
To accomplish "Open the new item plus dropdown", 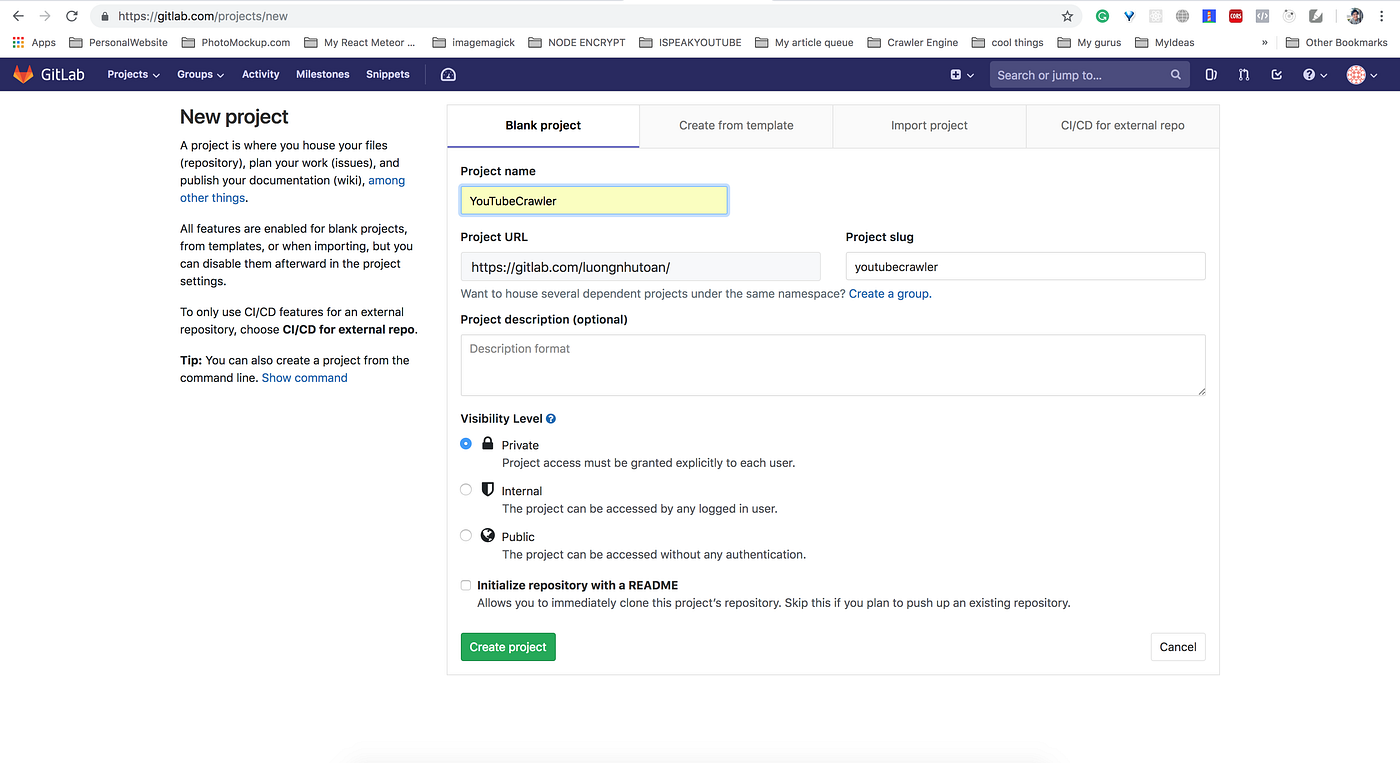I will 960,74.
